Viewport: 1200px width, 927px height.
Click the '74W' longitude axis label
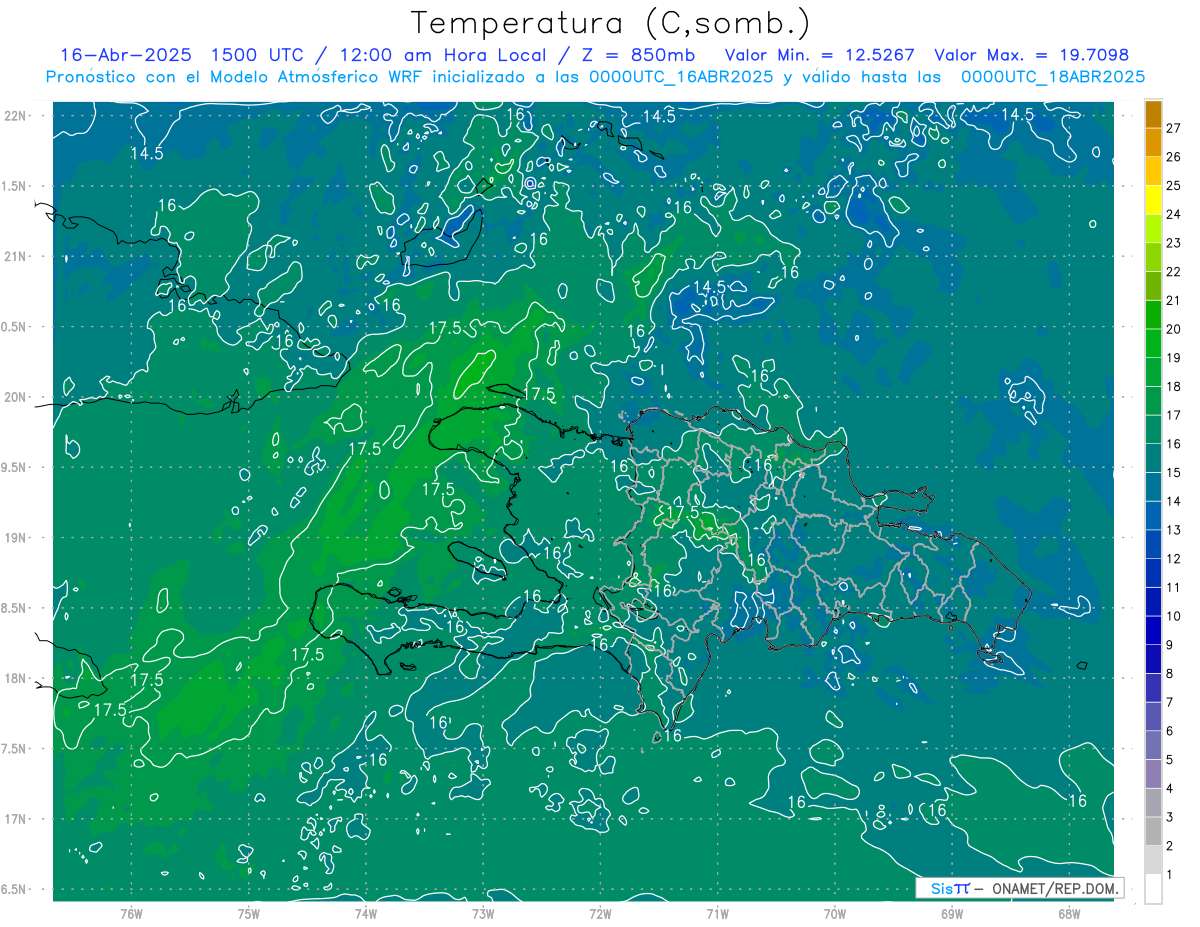366,913
